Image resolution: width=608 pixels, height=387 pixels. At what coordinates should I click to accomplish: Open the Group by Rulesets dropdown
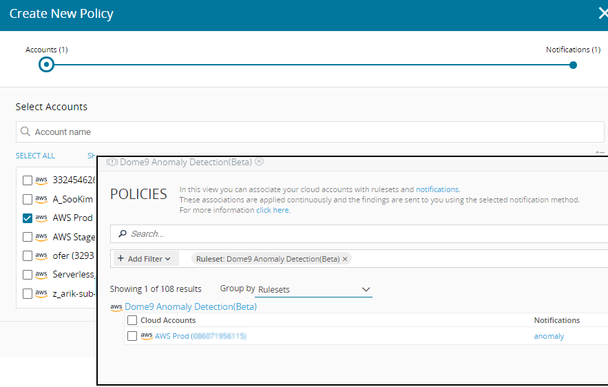[x=313, y=290]
